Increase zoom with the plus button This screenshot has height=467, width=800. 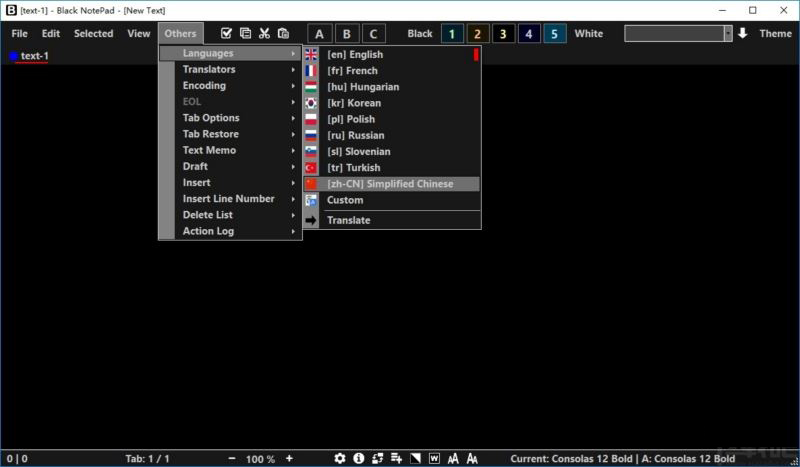click(289, 458)
